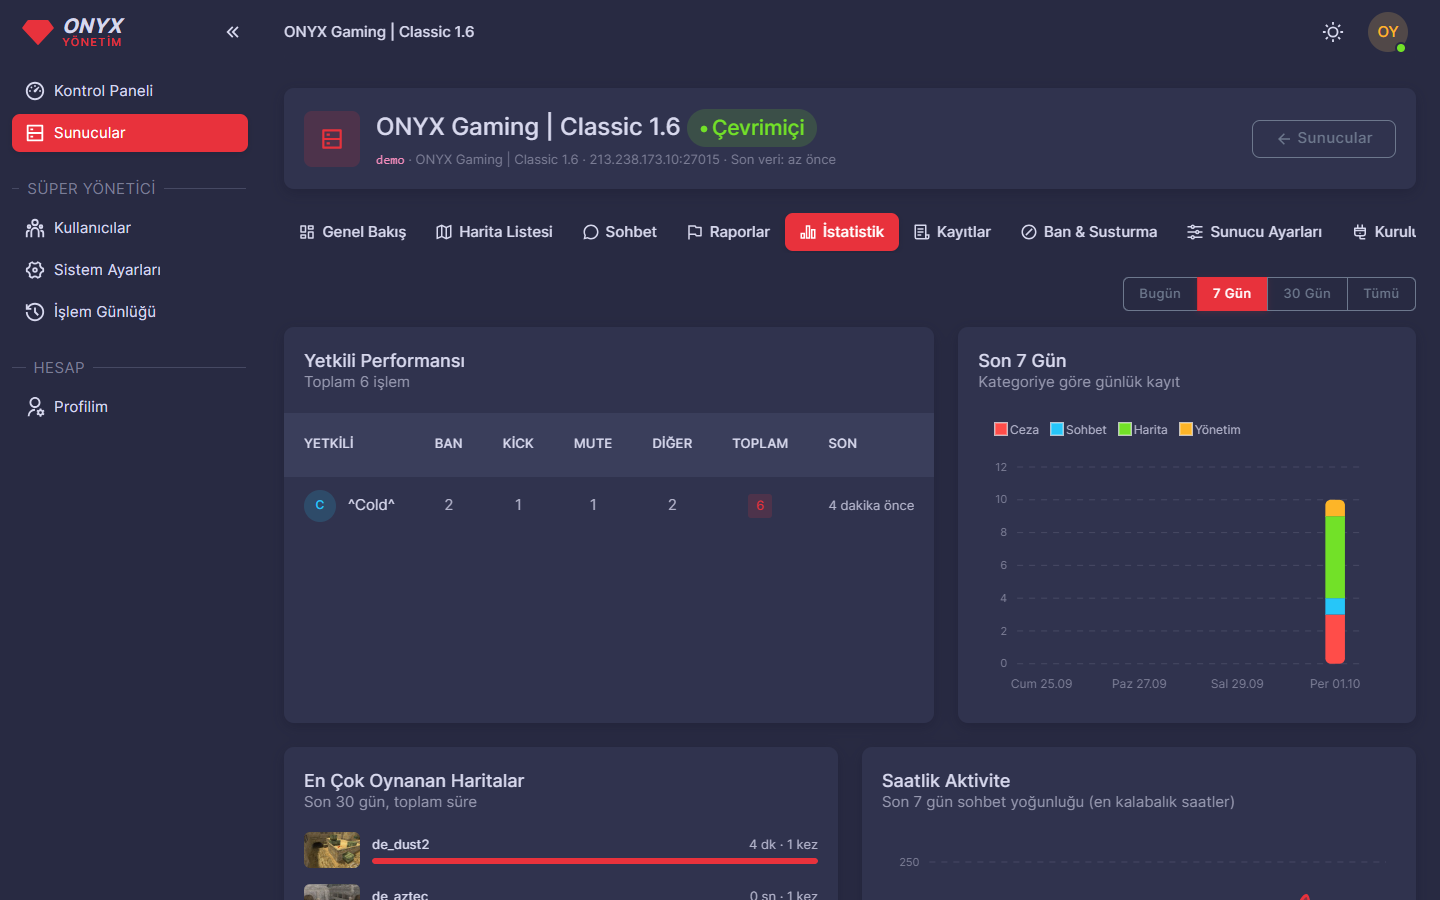The image size is (1440, 900).
Task: Click the İstatistik bar chart icon
Action: (x=808, y=232)
